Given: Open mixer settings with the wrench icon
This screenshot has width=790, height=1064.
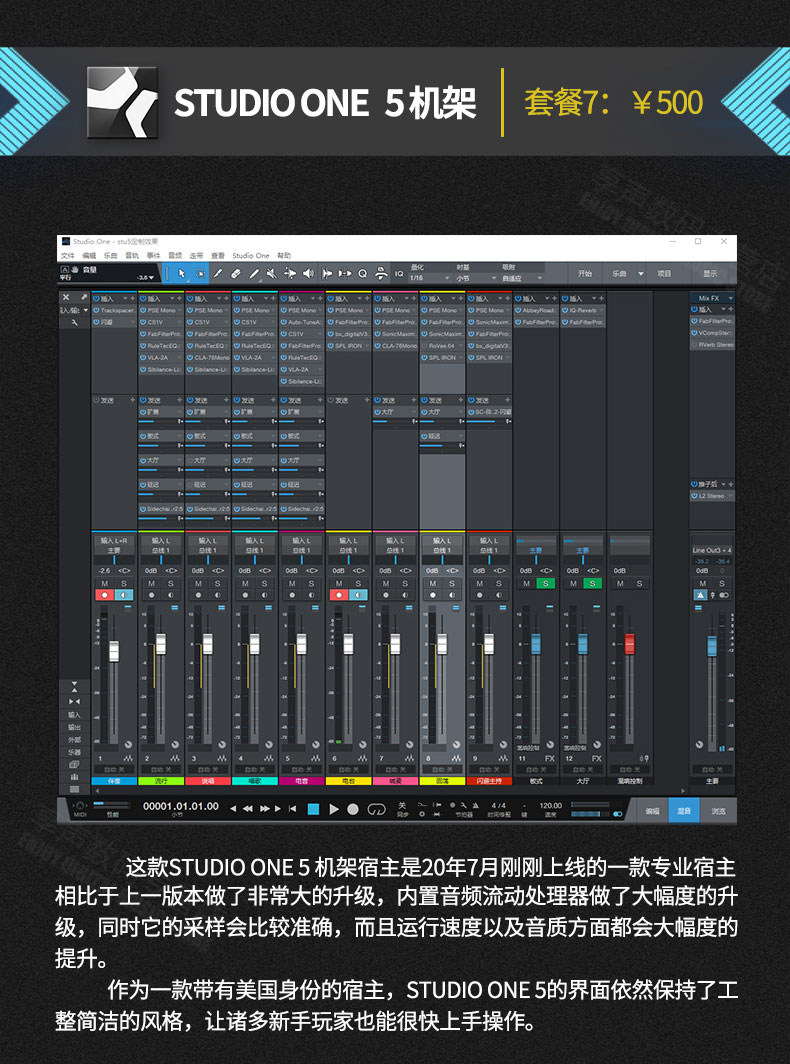Looking at the screenshot, I should pos(75,322).
